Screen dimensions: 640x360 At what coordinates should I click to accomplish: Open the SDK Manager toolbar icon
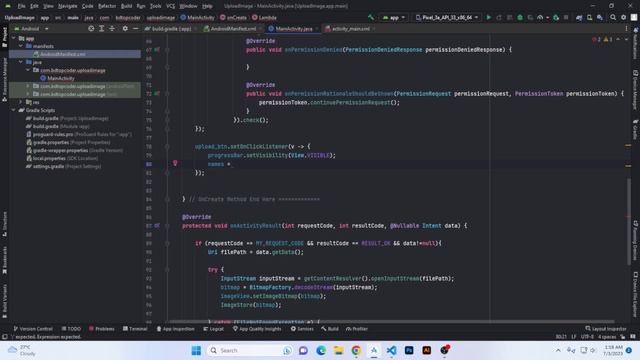point(600,18)
